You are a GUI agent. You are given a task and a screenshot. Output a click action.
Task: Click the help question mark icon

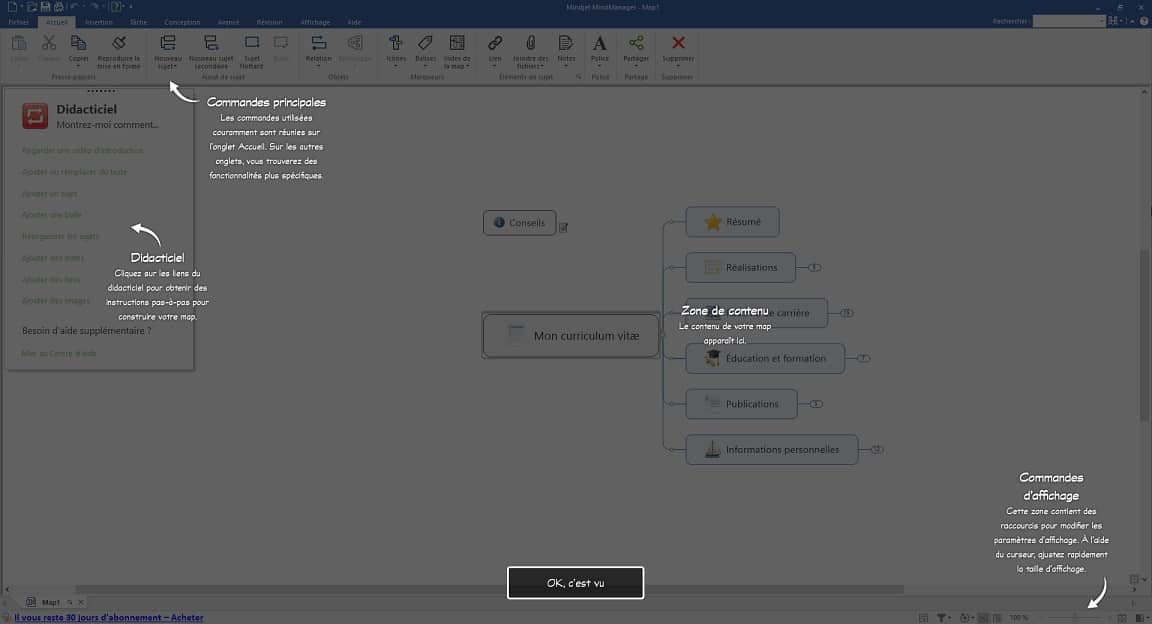coord(1144,21)
